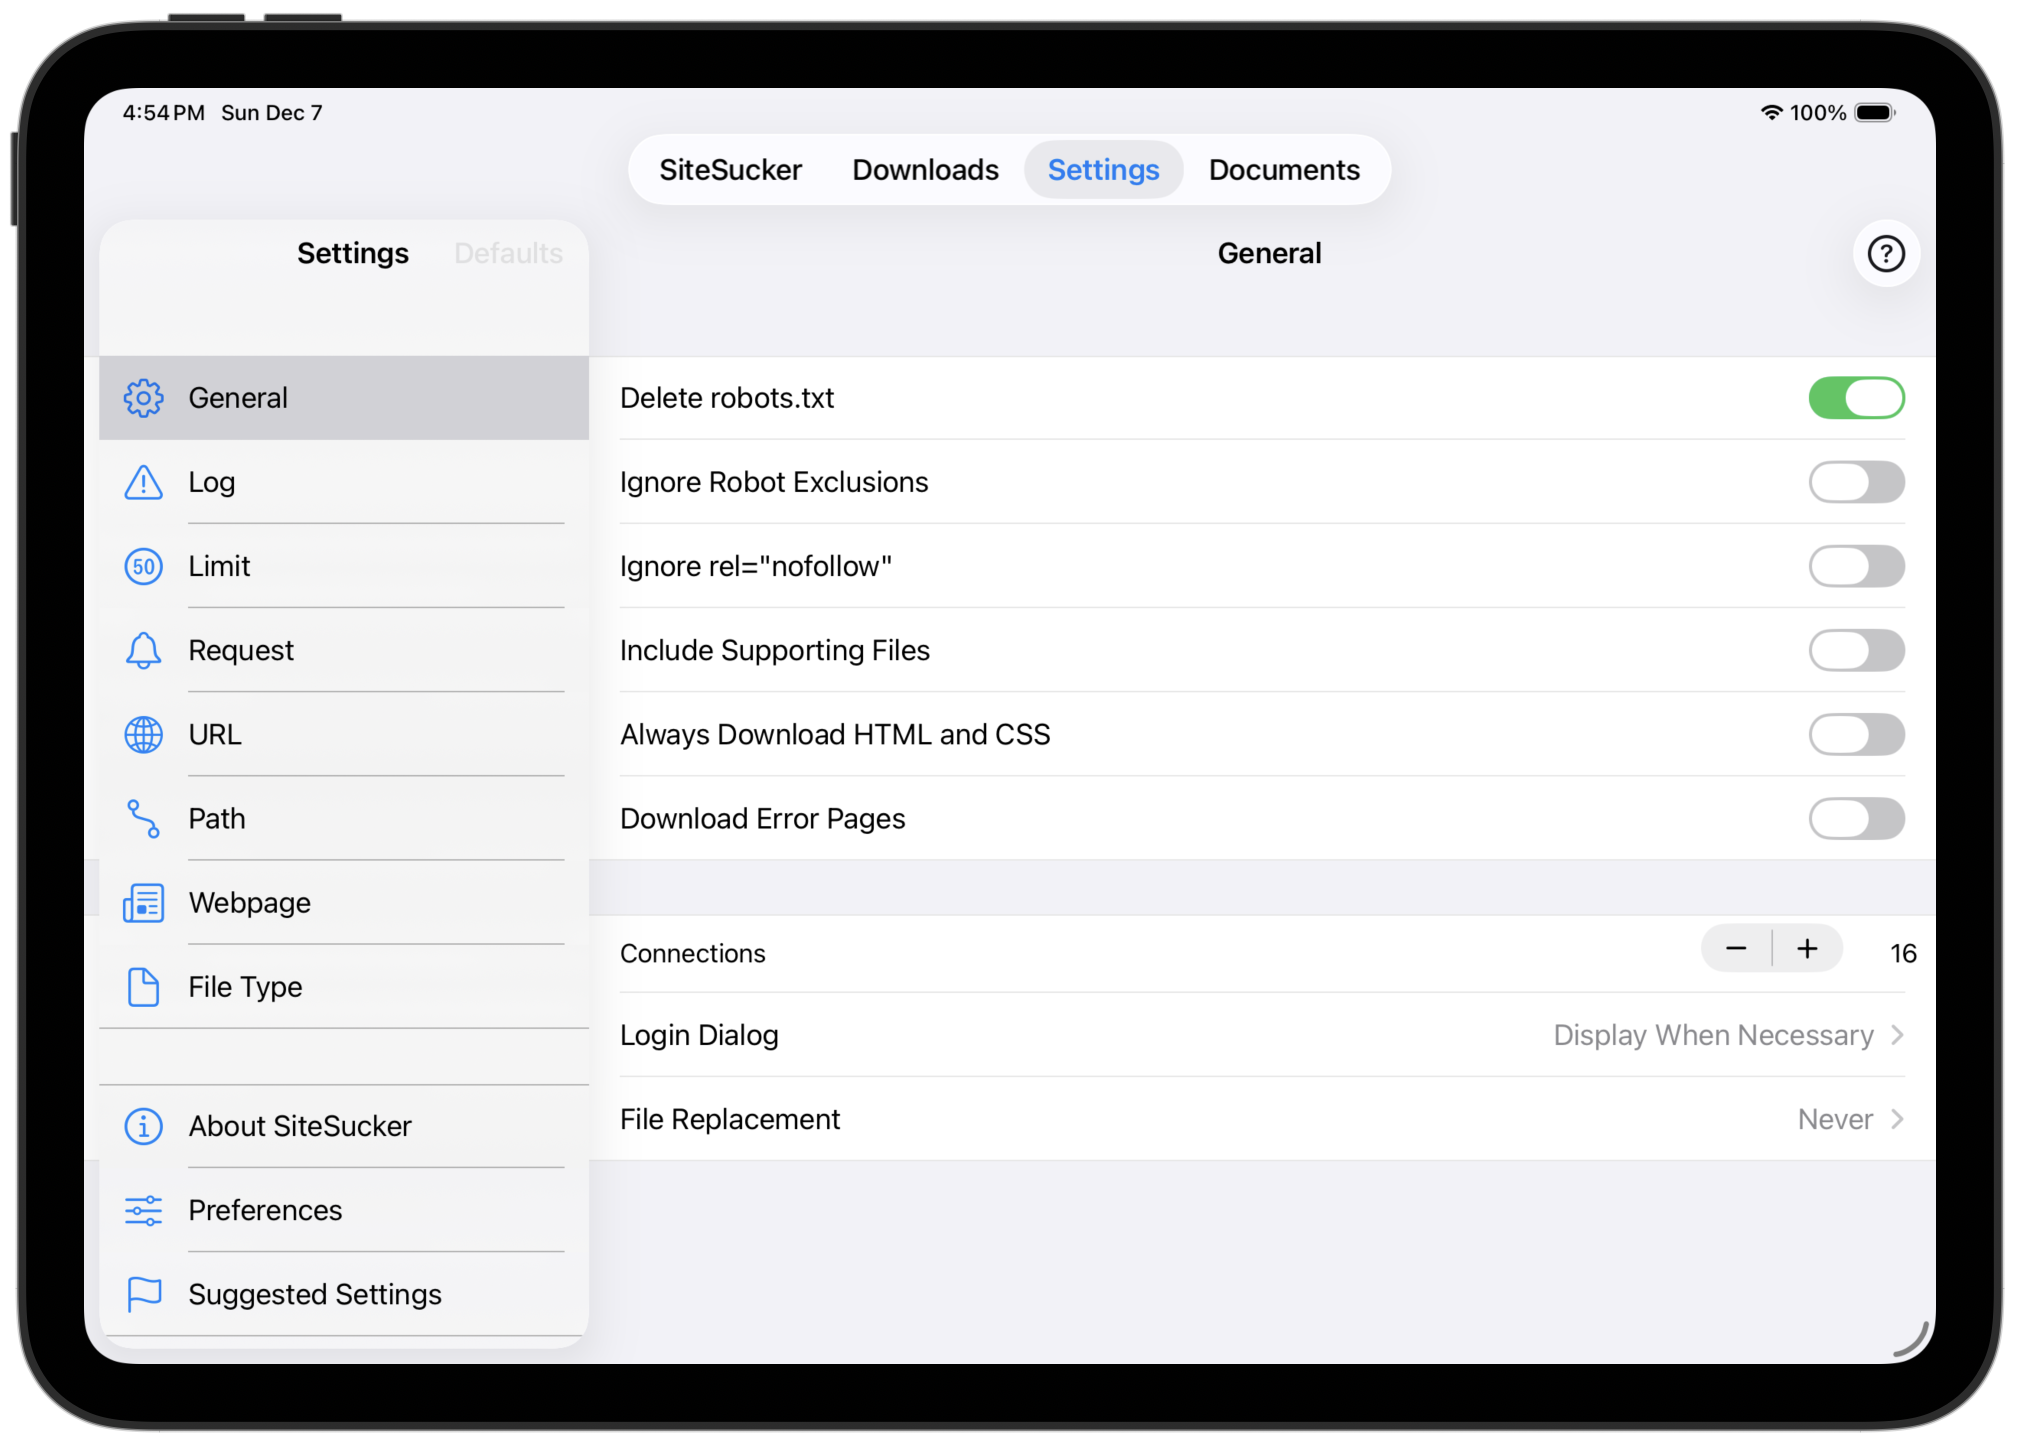
Task: Click the File Replacement label
Action: [730, 1119]
